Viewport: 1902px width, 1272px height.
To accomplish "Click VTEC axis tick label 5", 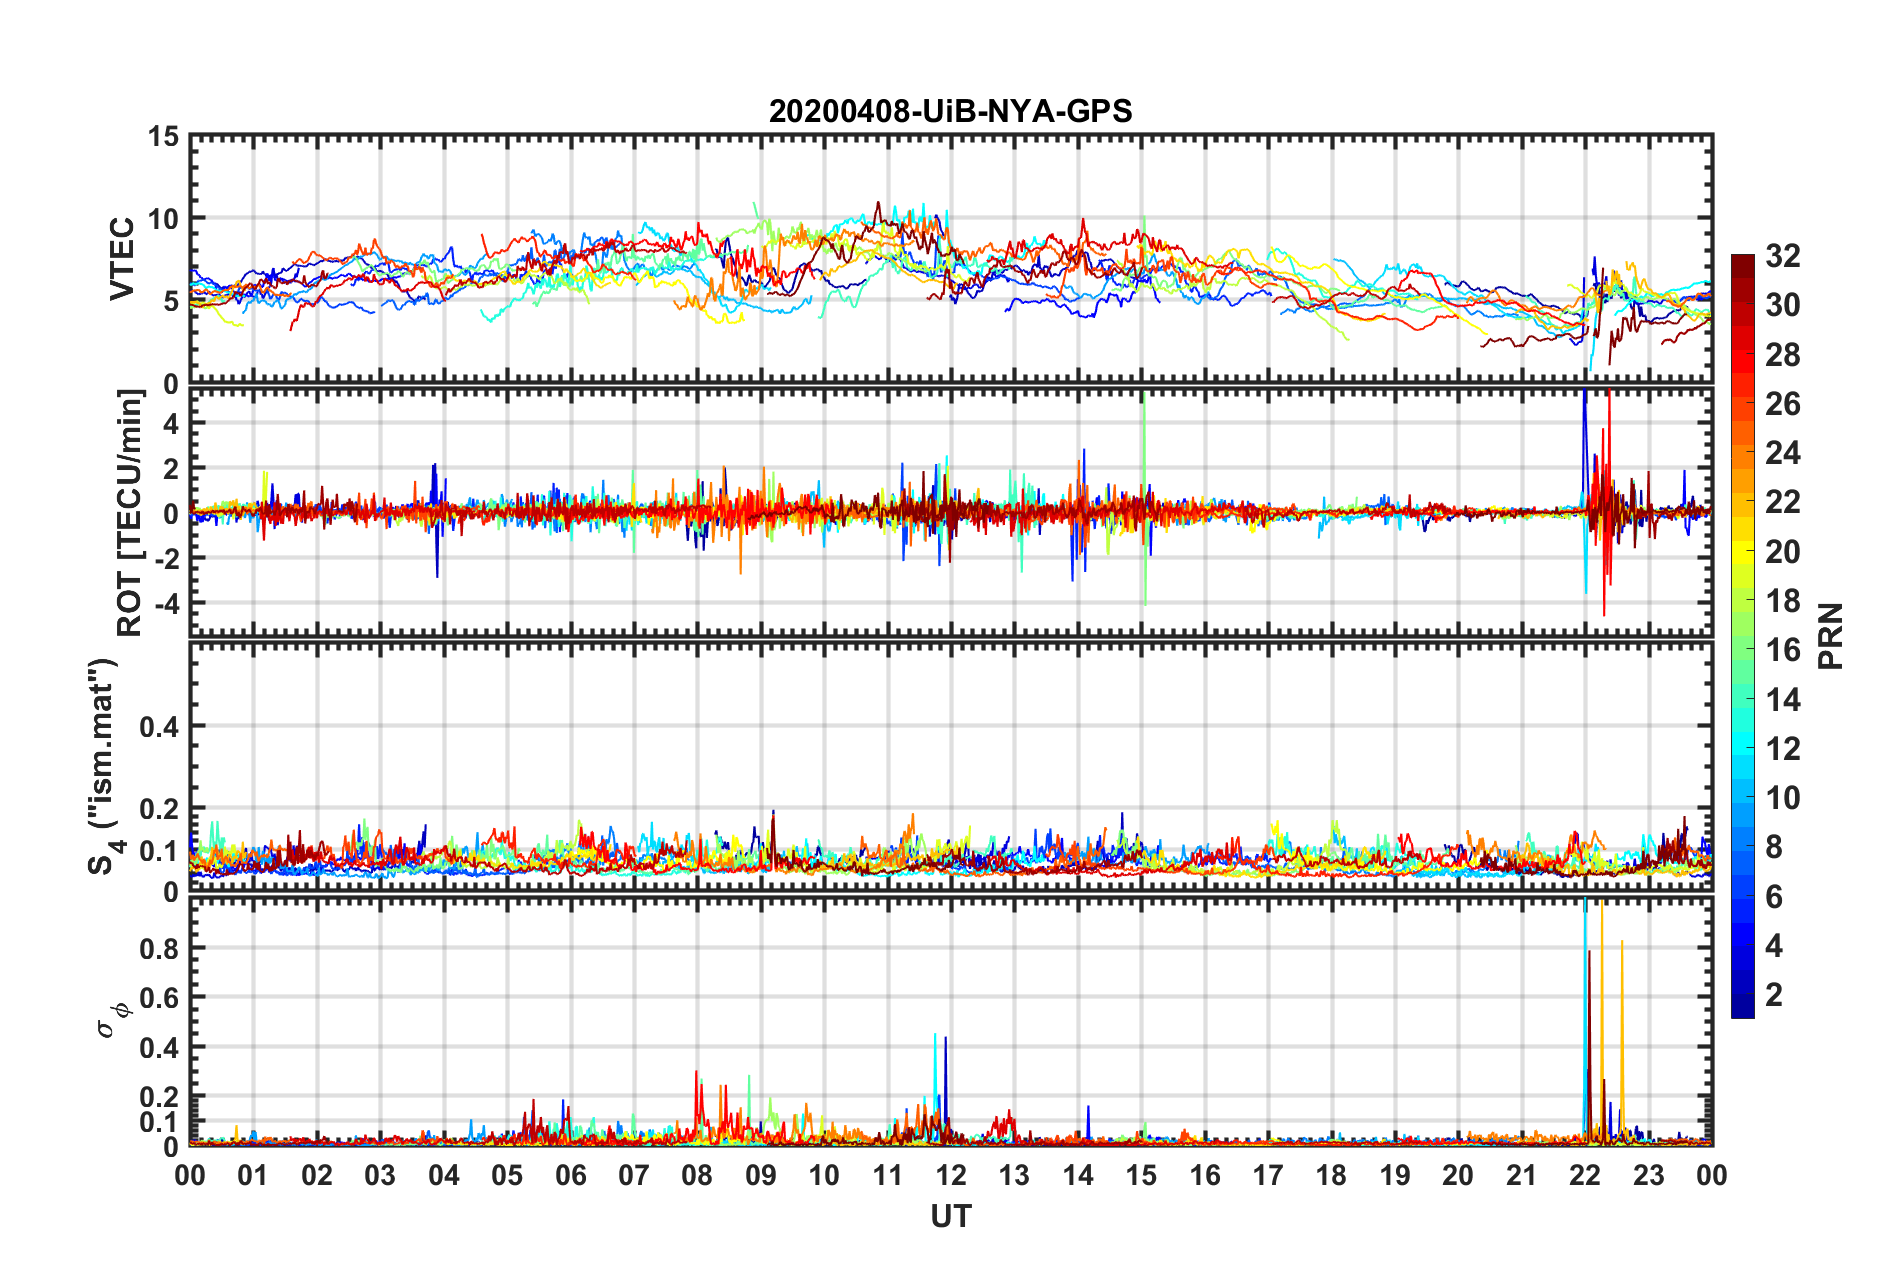I will [x=171, y=302].
